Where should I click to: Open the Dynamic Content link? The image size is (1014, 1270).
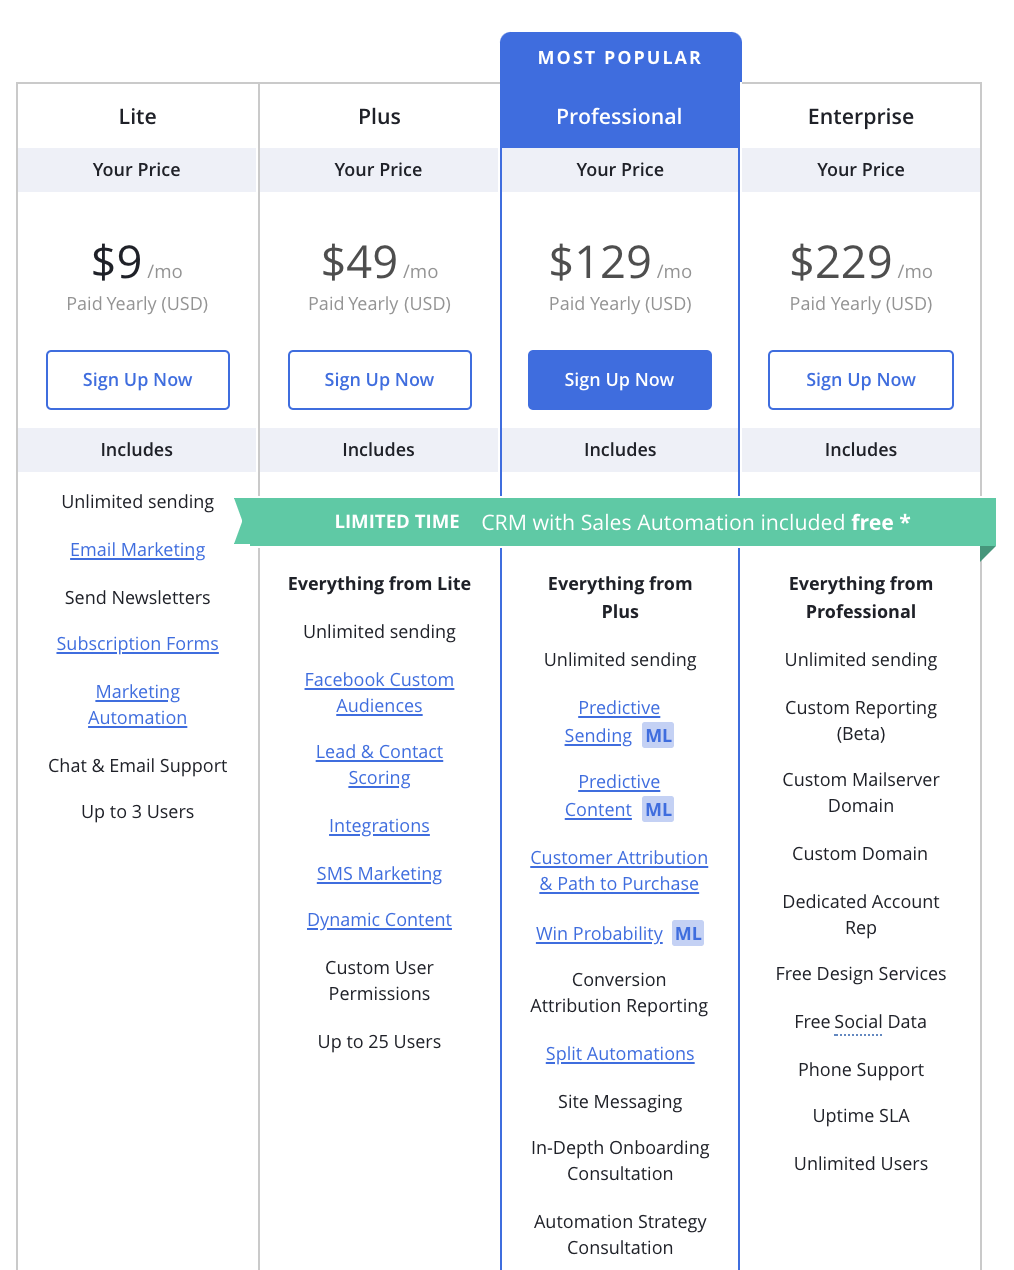pos(379,920)
